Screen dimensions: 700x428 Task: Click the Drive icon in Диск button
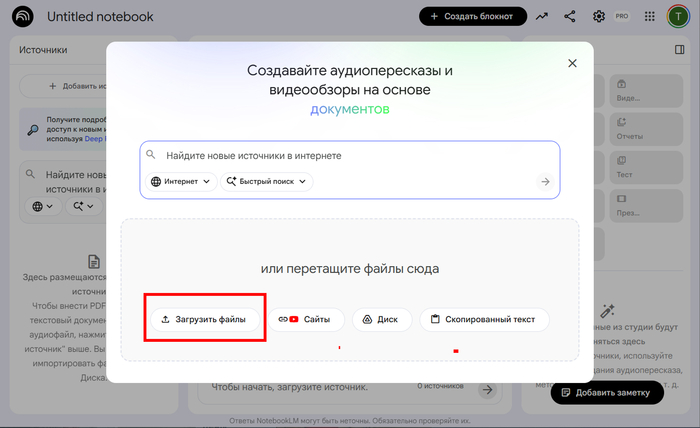coord(367,320)
